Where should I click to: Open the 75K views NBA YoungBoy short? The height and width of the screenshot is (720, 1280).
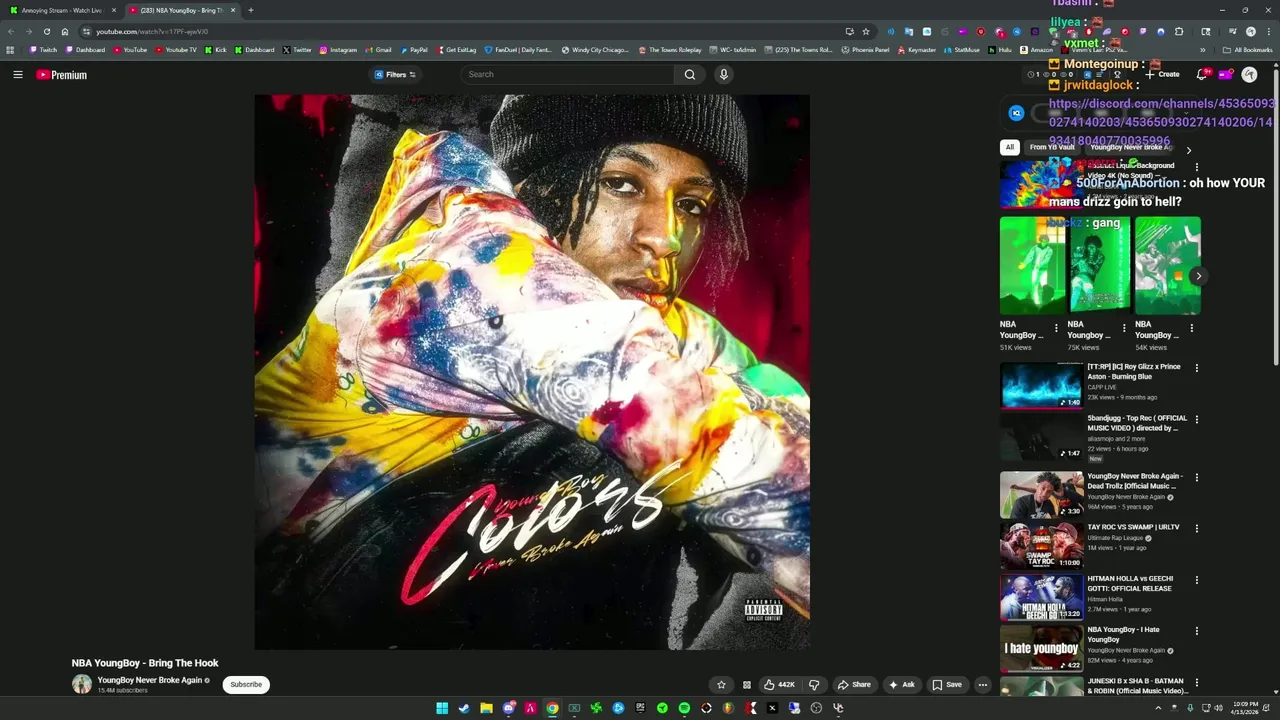1098,265
